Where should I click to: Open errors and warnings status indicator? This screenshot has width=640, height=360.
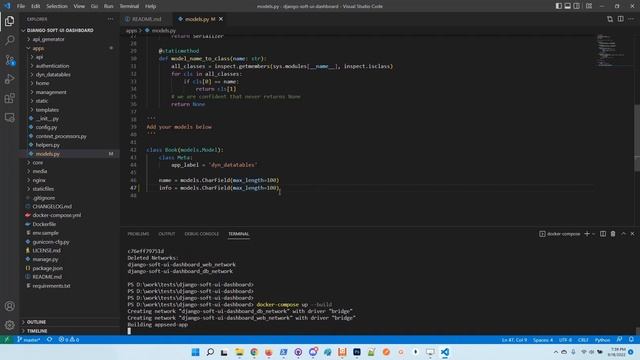(69, 340)
